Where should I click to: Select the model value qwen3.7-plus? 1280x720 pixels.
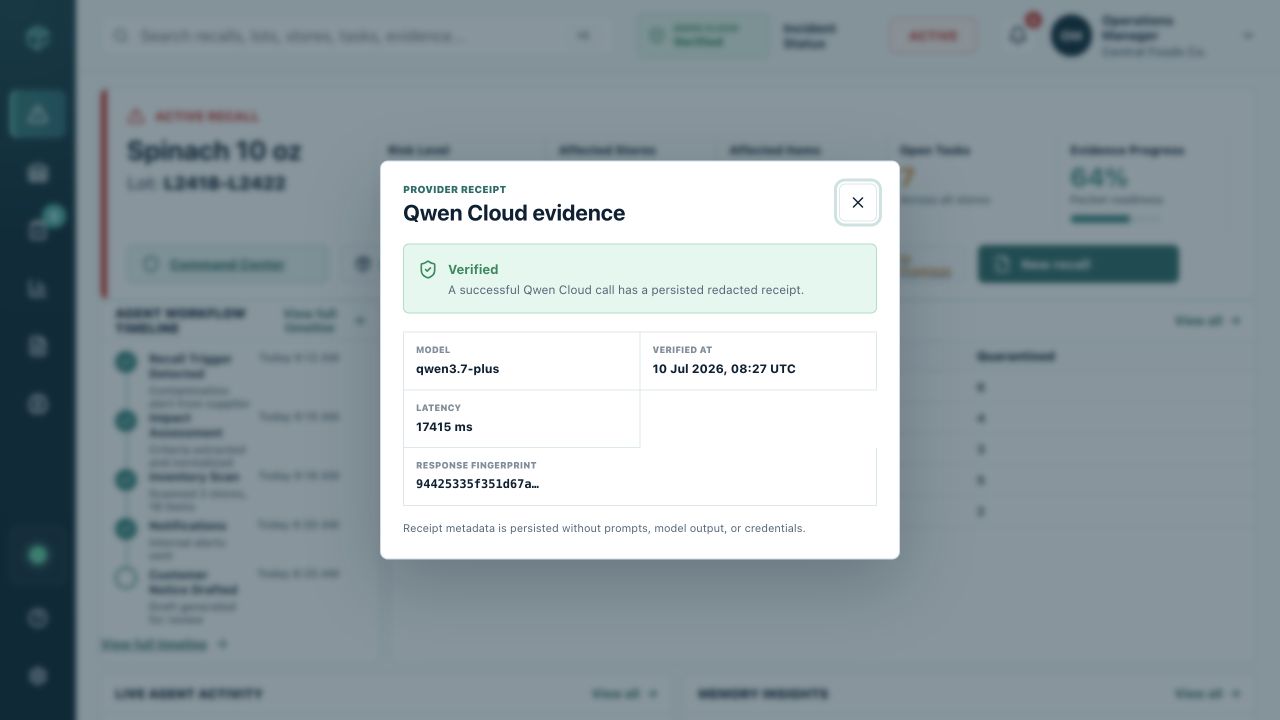pyautogui.click(x=457, y=369)
